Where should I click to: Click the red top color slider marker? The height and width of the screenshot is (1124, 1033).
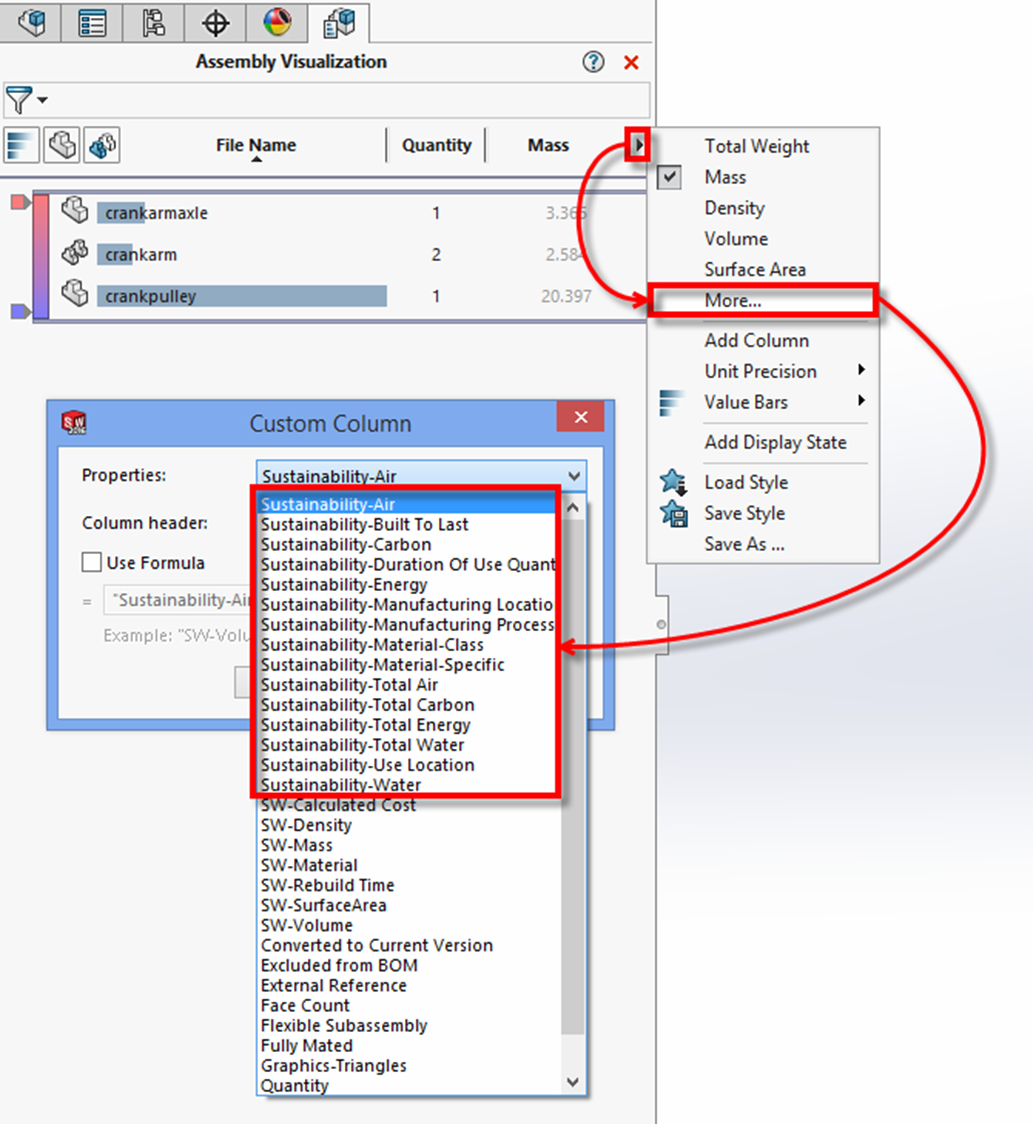(21, 203)
